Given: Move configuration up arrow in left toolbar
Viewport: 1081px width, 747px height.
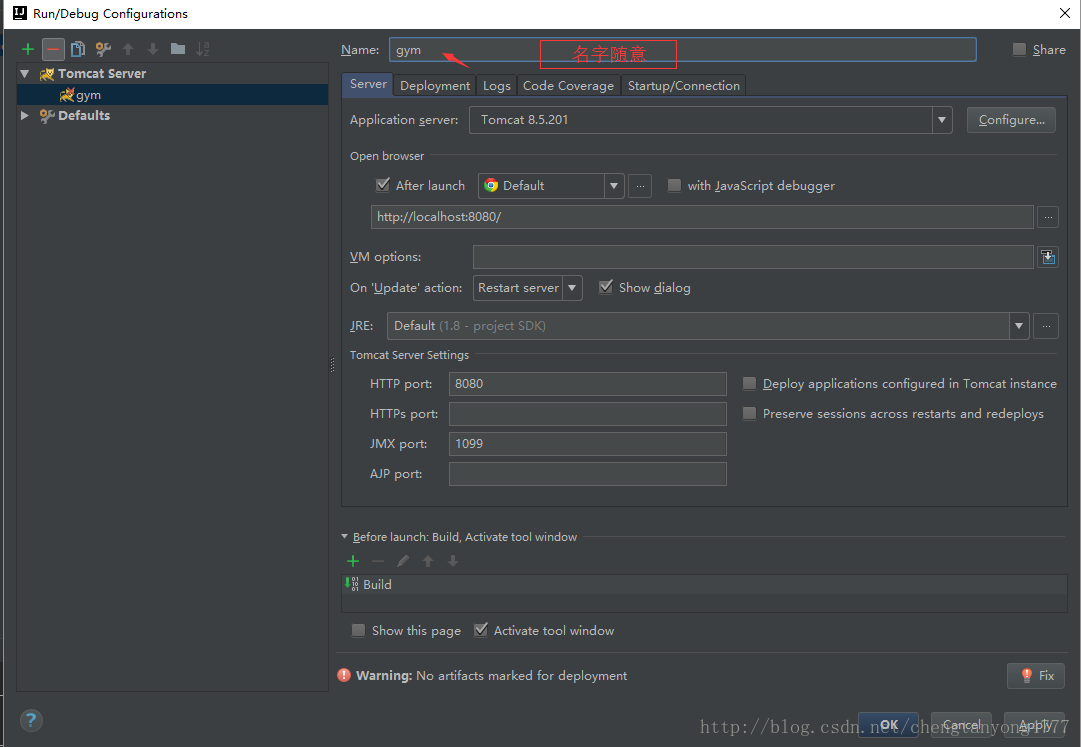Looking at the screenshot, I should pos(128,49).
